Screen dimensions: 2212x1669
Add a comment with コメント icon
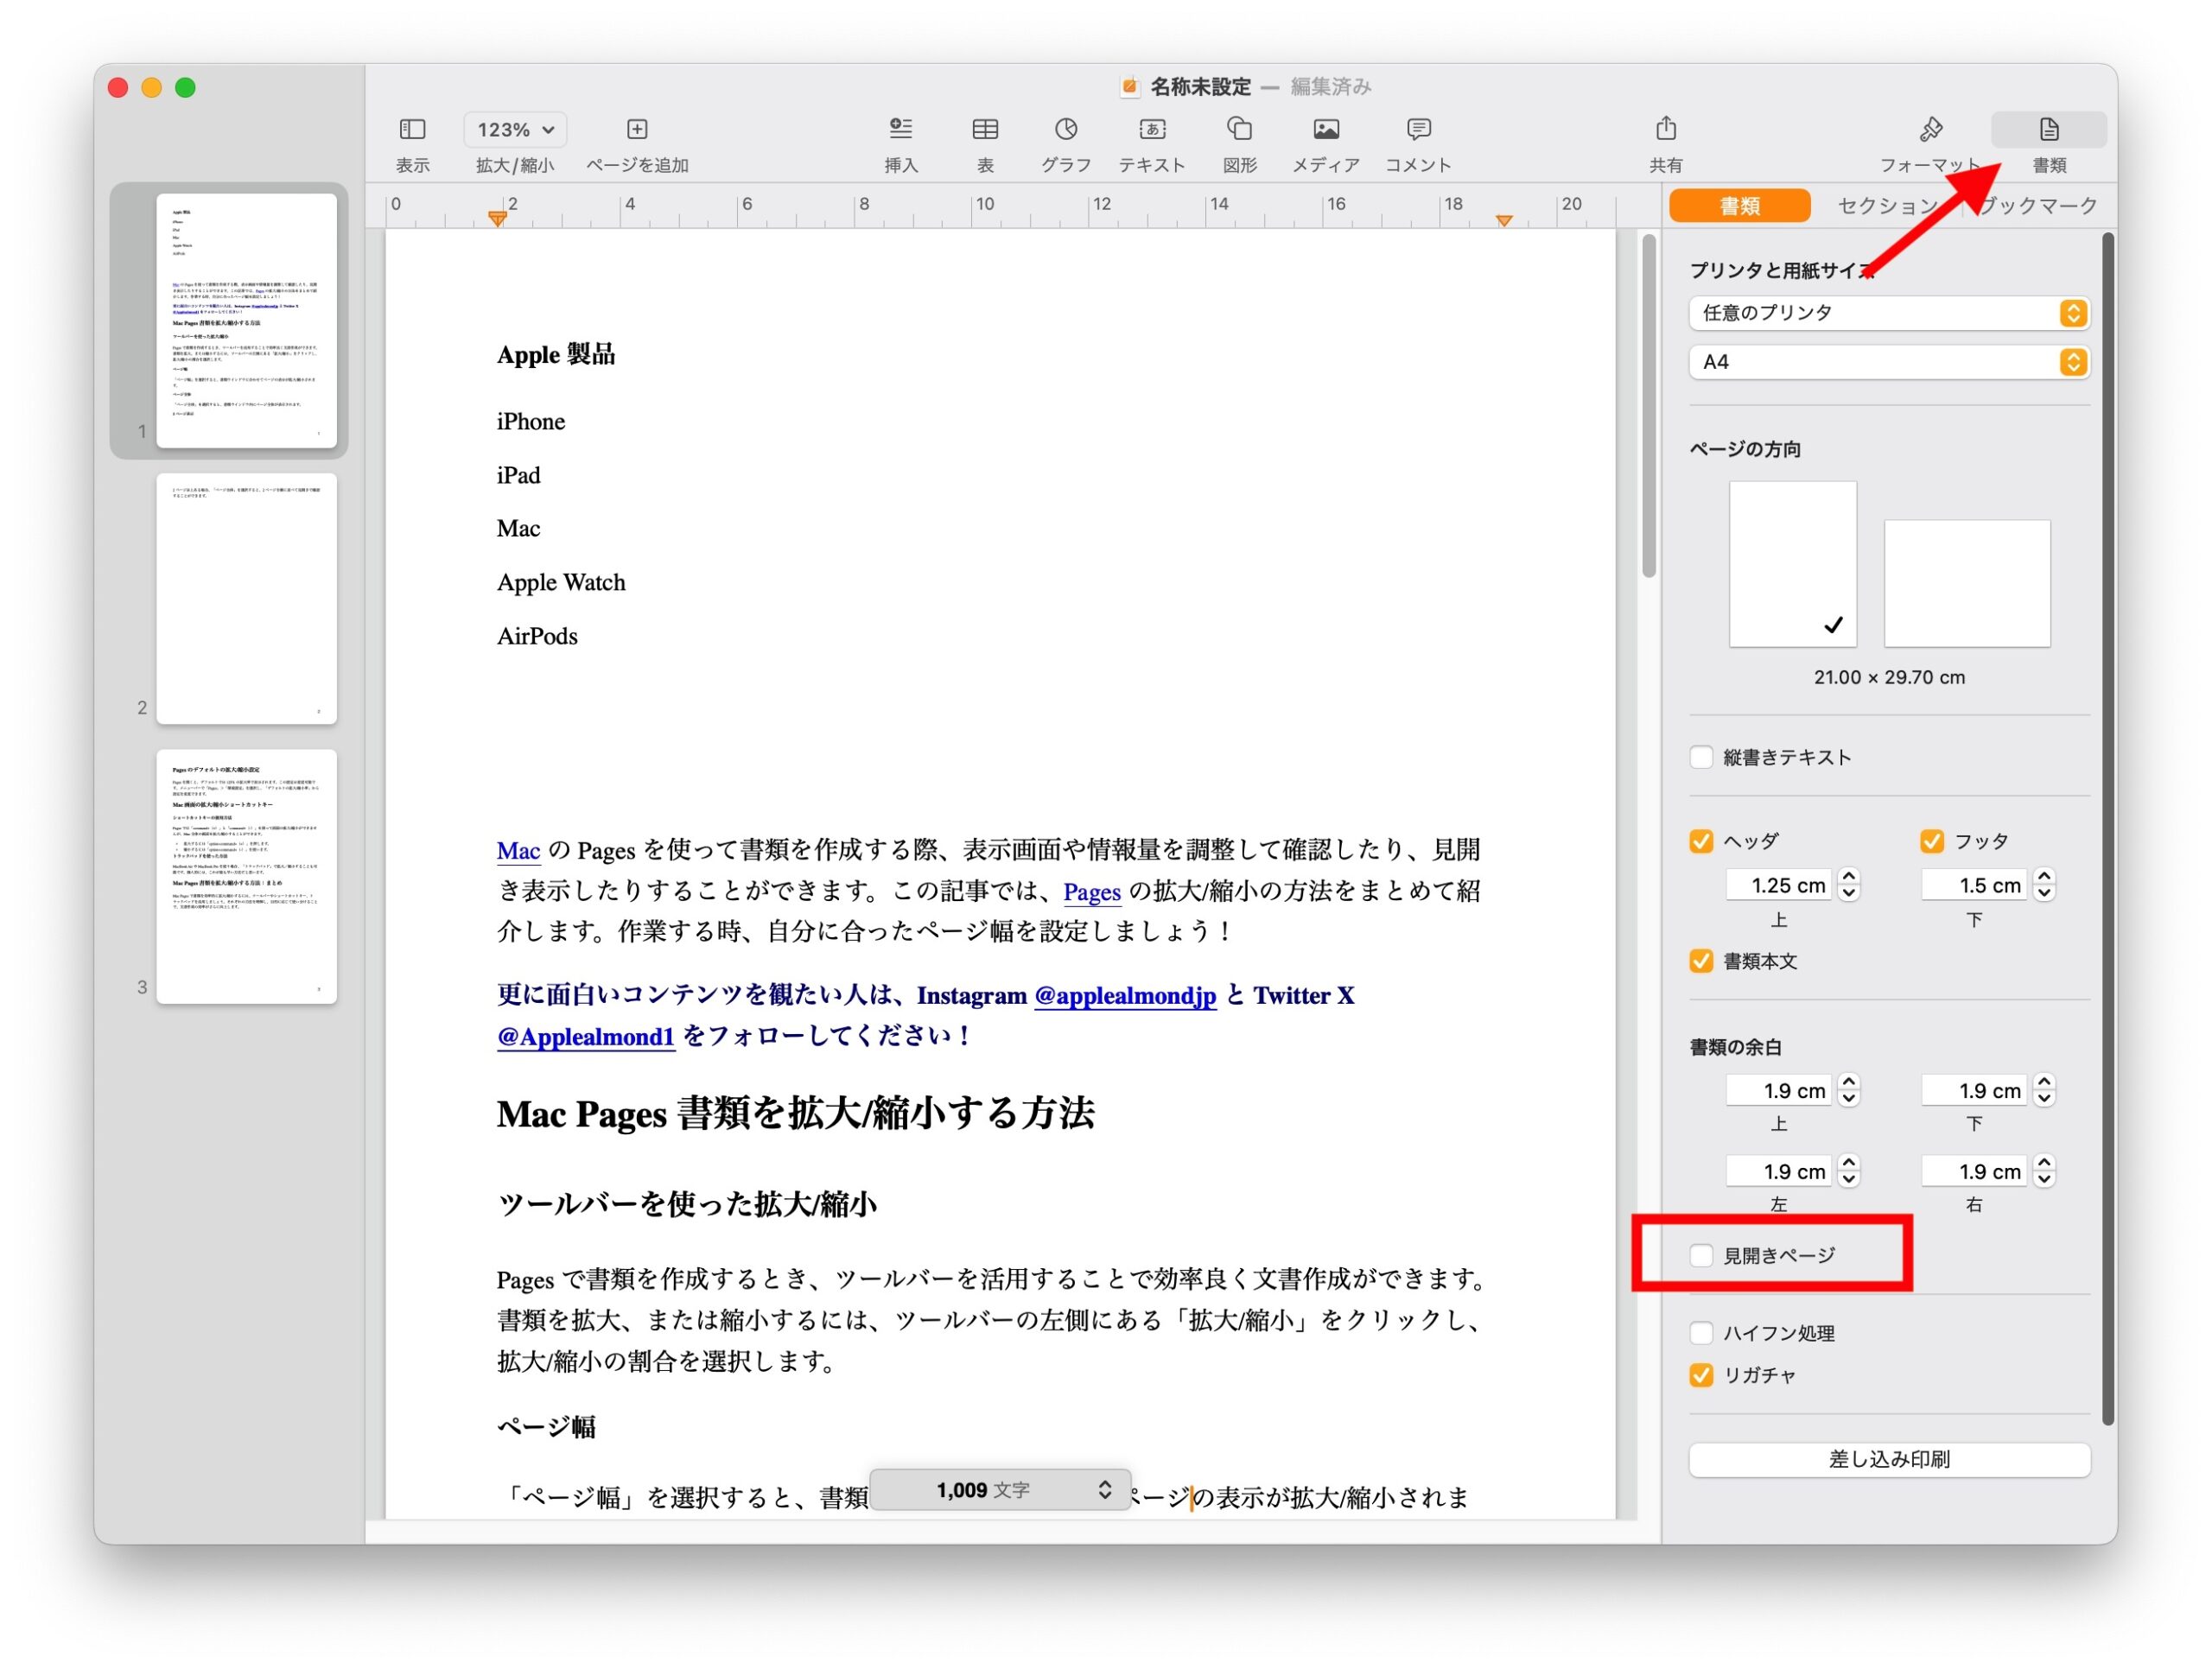(x=1418, y=129)
